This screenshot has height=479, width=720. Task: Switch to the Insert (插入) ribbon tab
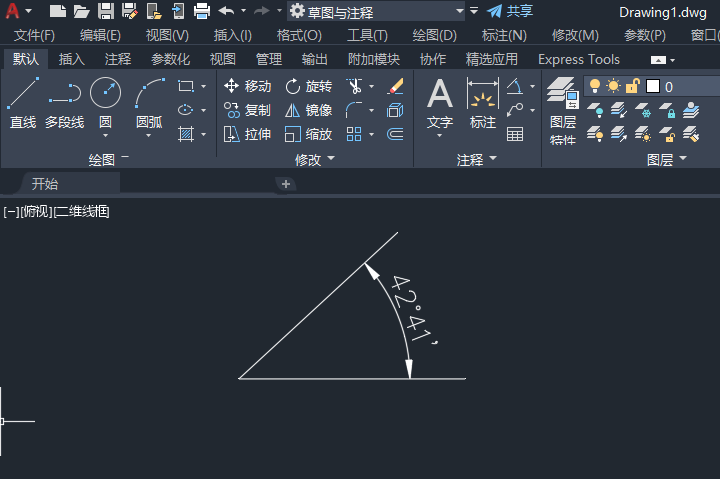click(72, 59)
